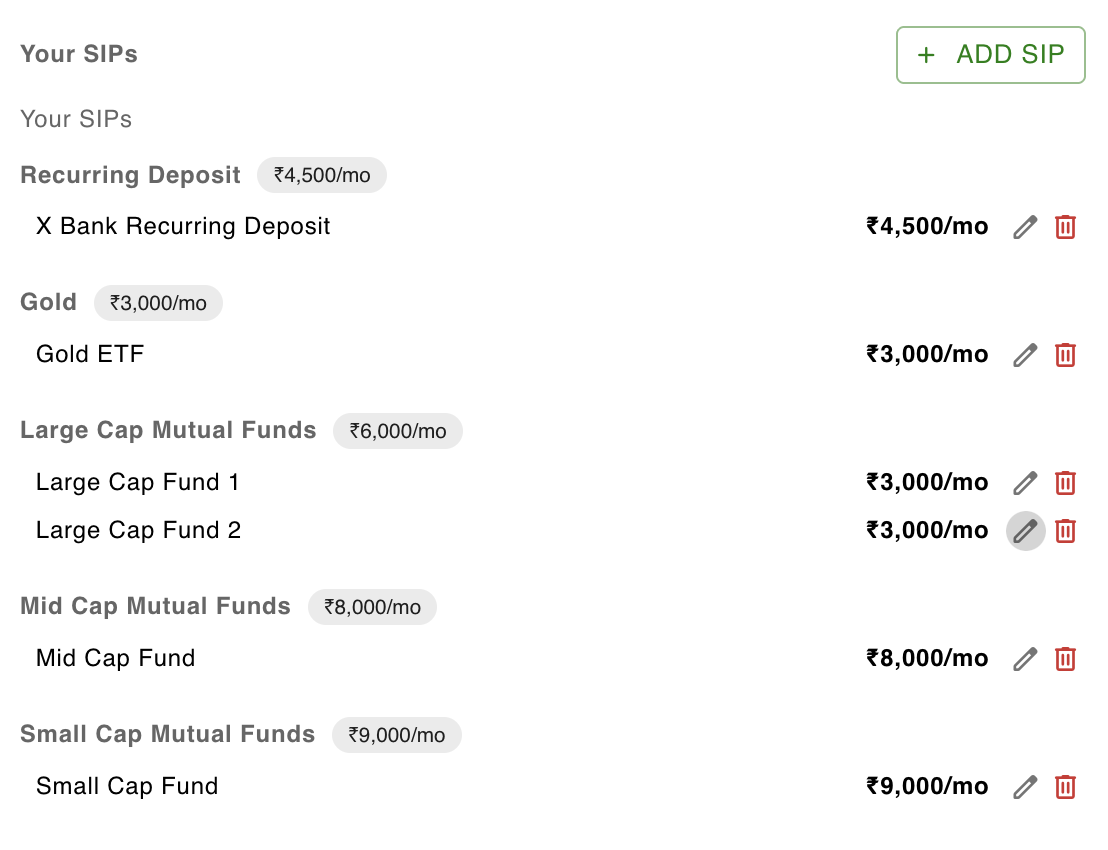Delete the Gold ETF SIP
Viewport: 1108px width, 850px height.
tap(1065, 355)
